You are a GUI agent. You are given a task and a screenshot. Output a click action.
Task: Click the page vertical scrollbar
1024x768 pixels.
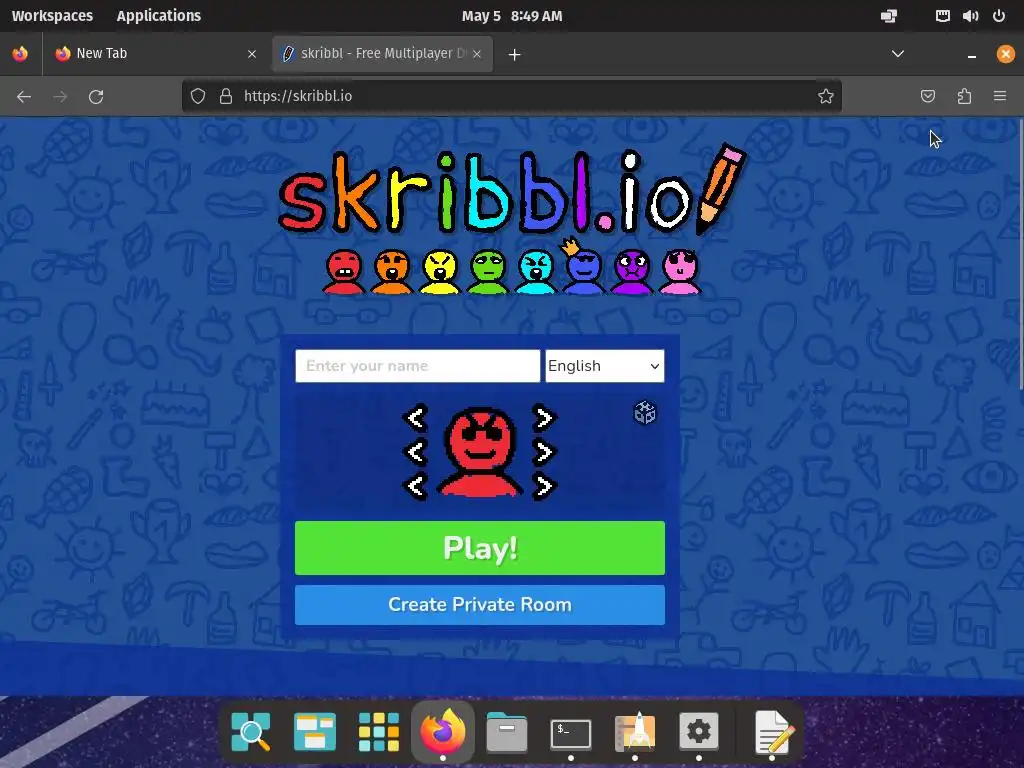(x=1021, y=255)
